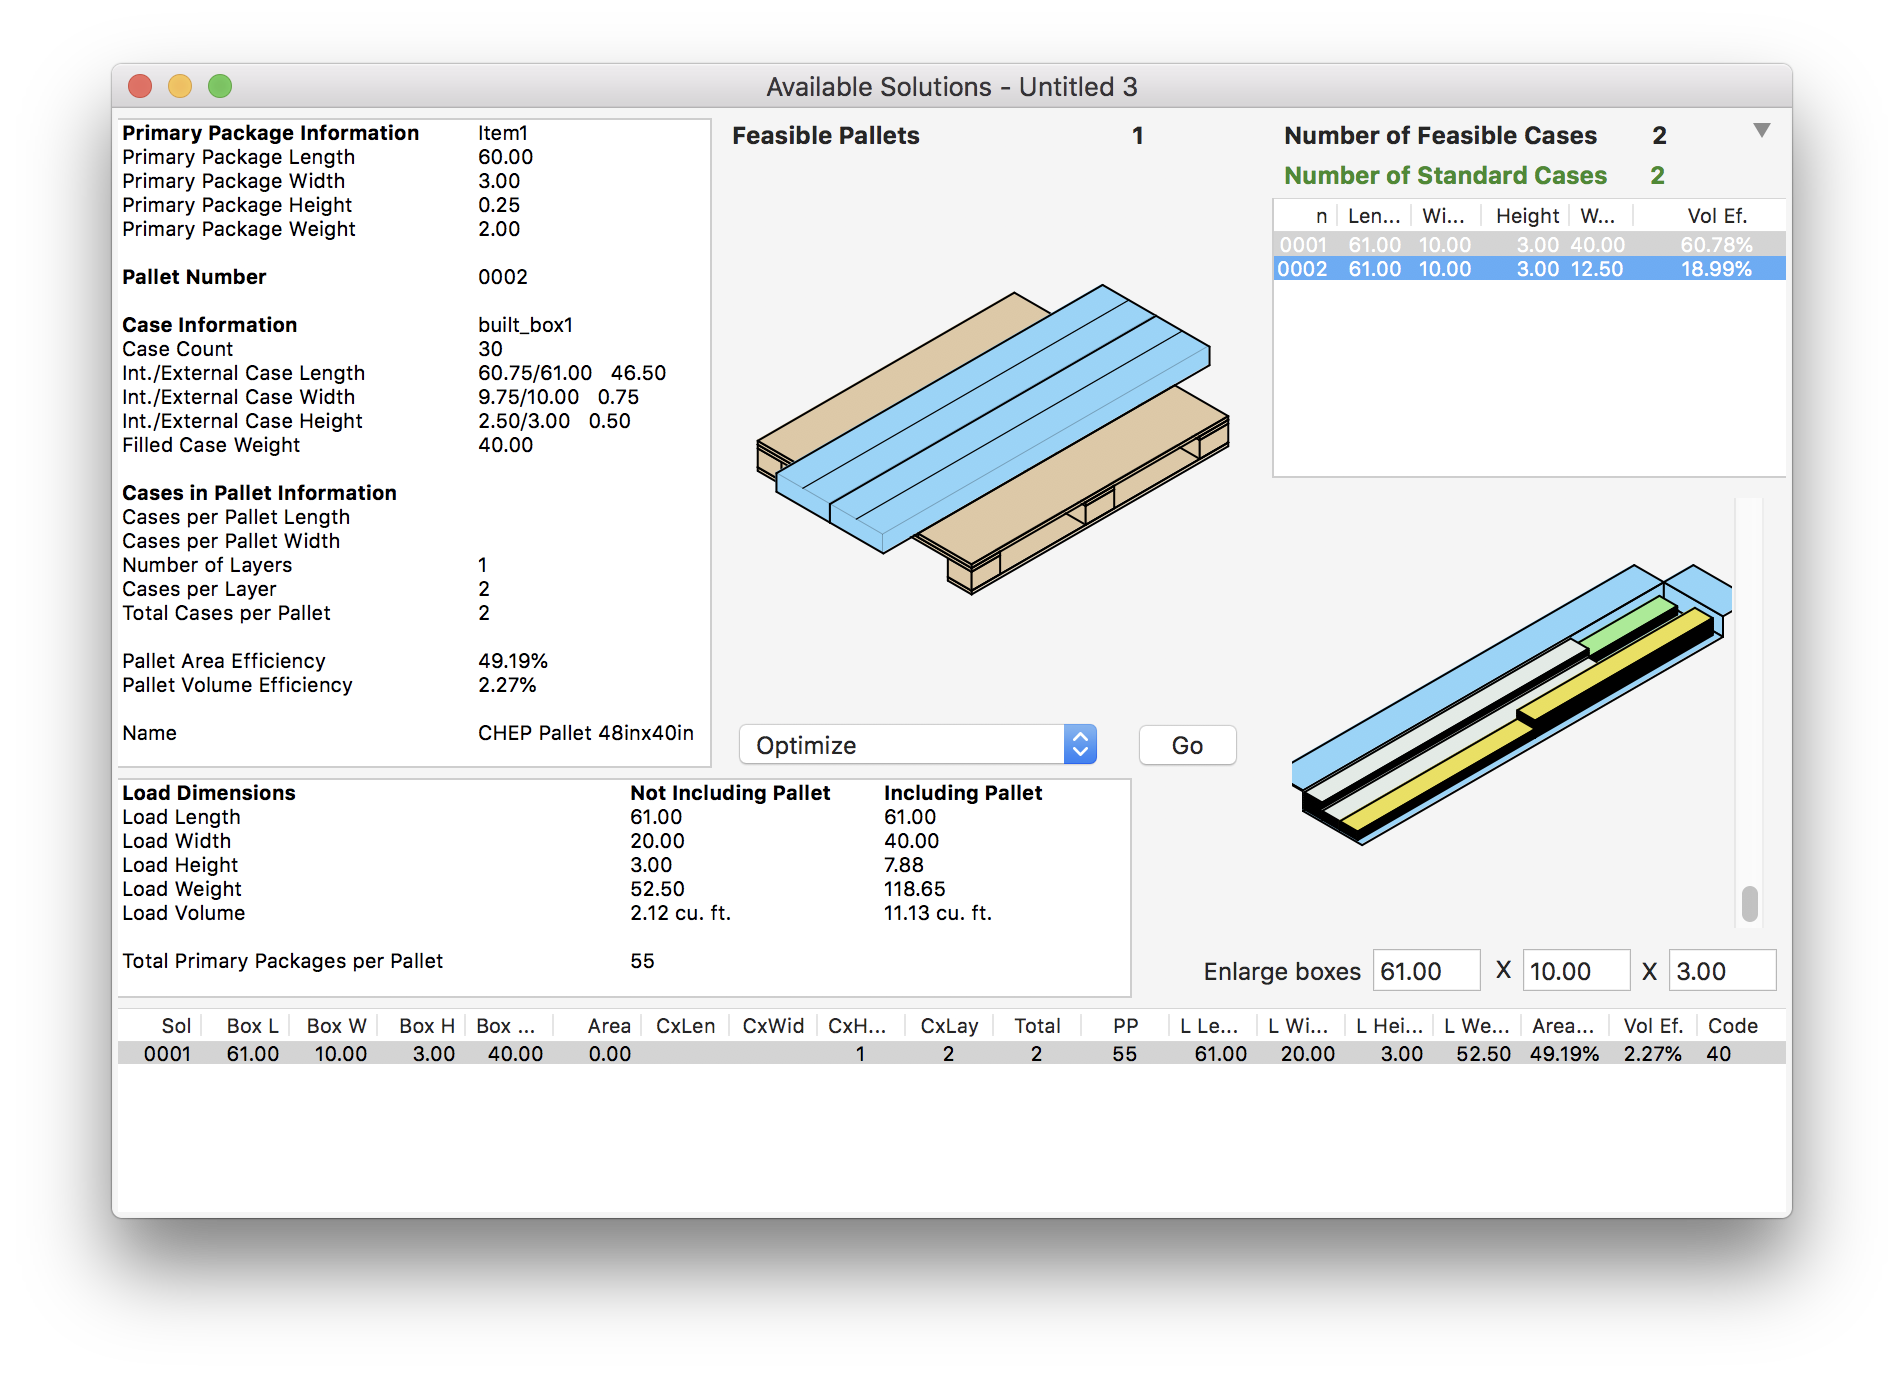Screen dimensions: 1904x1378
Task: Click the Go button
Action: [x=1187, y=745]
